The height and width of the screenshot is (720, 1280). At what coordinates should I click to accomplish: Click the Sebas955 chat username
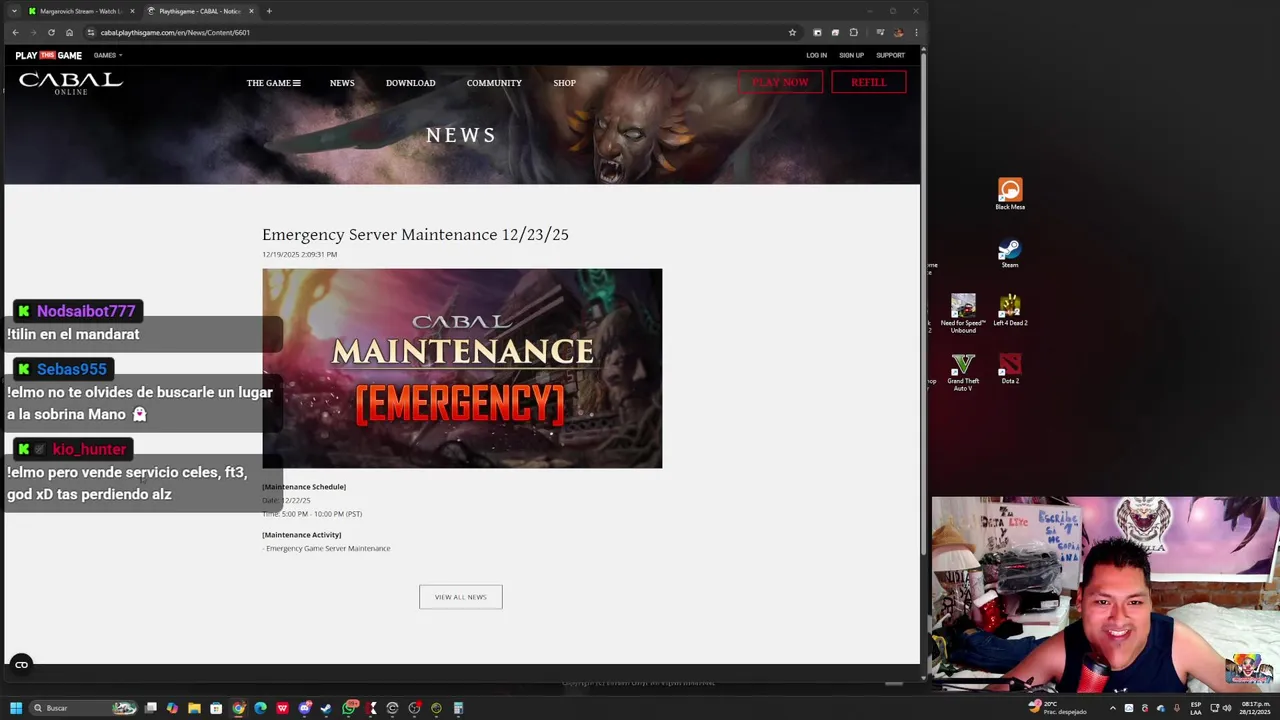pos(72,369)
